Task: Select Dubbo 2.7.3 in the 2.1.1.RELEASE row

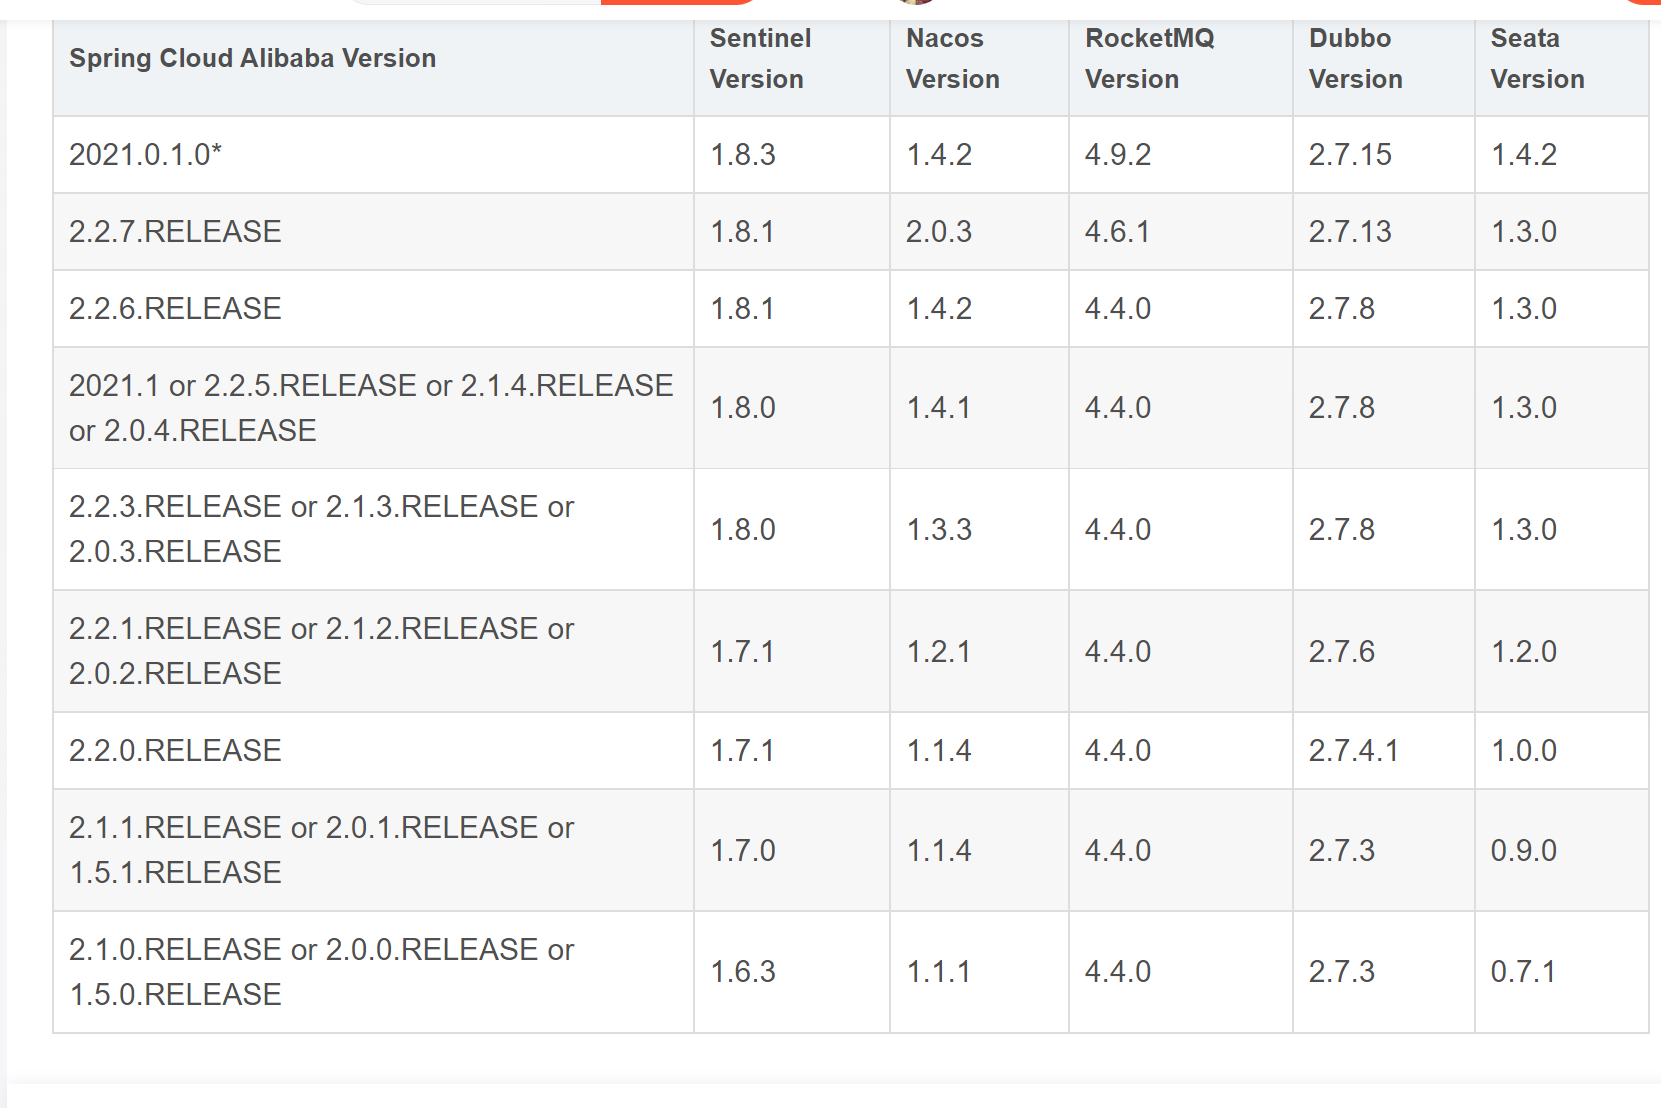Action: 1384,851
